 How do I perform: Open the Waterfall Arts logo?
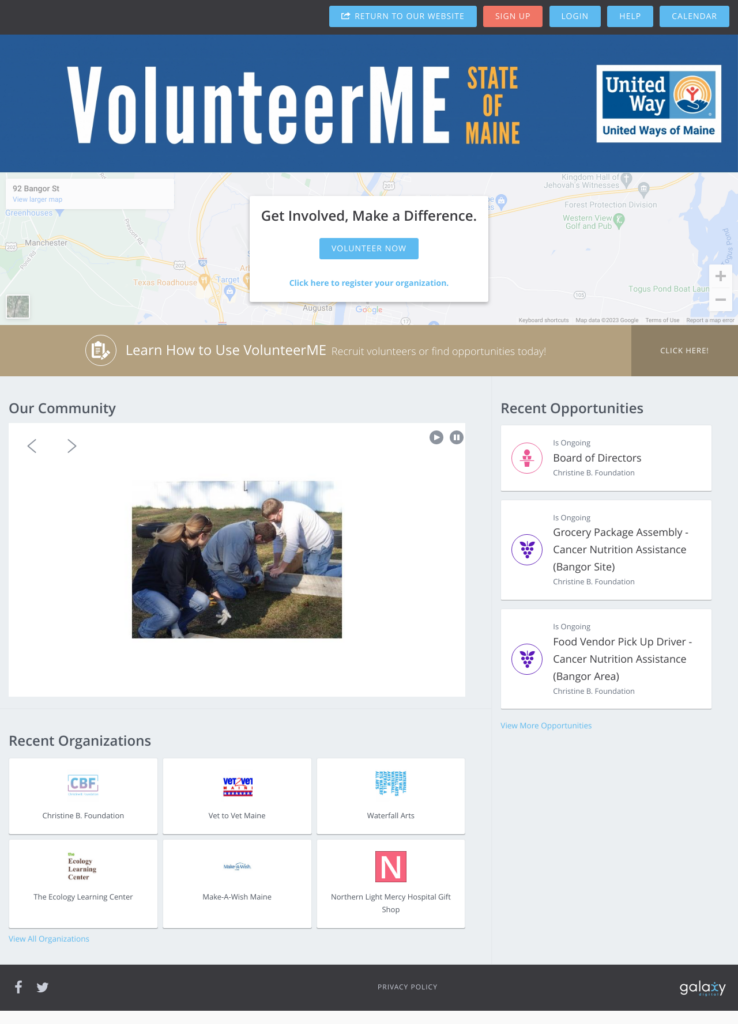(391, 782)
